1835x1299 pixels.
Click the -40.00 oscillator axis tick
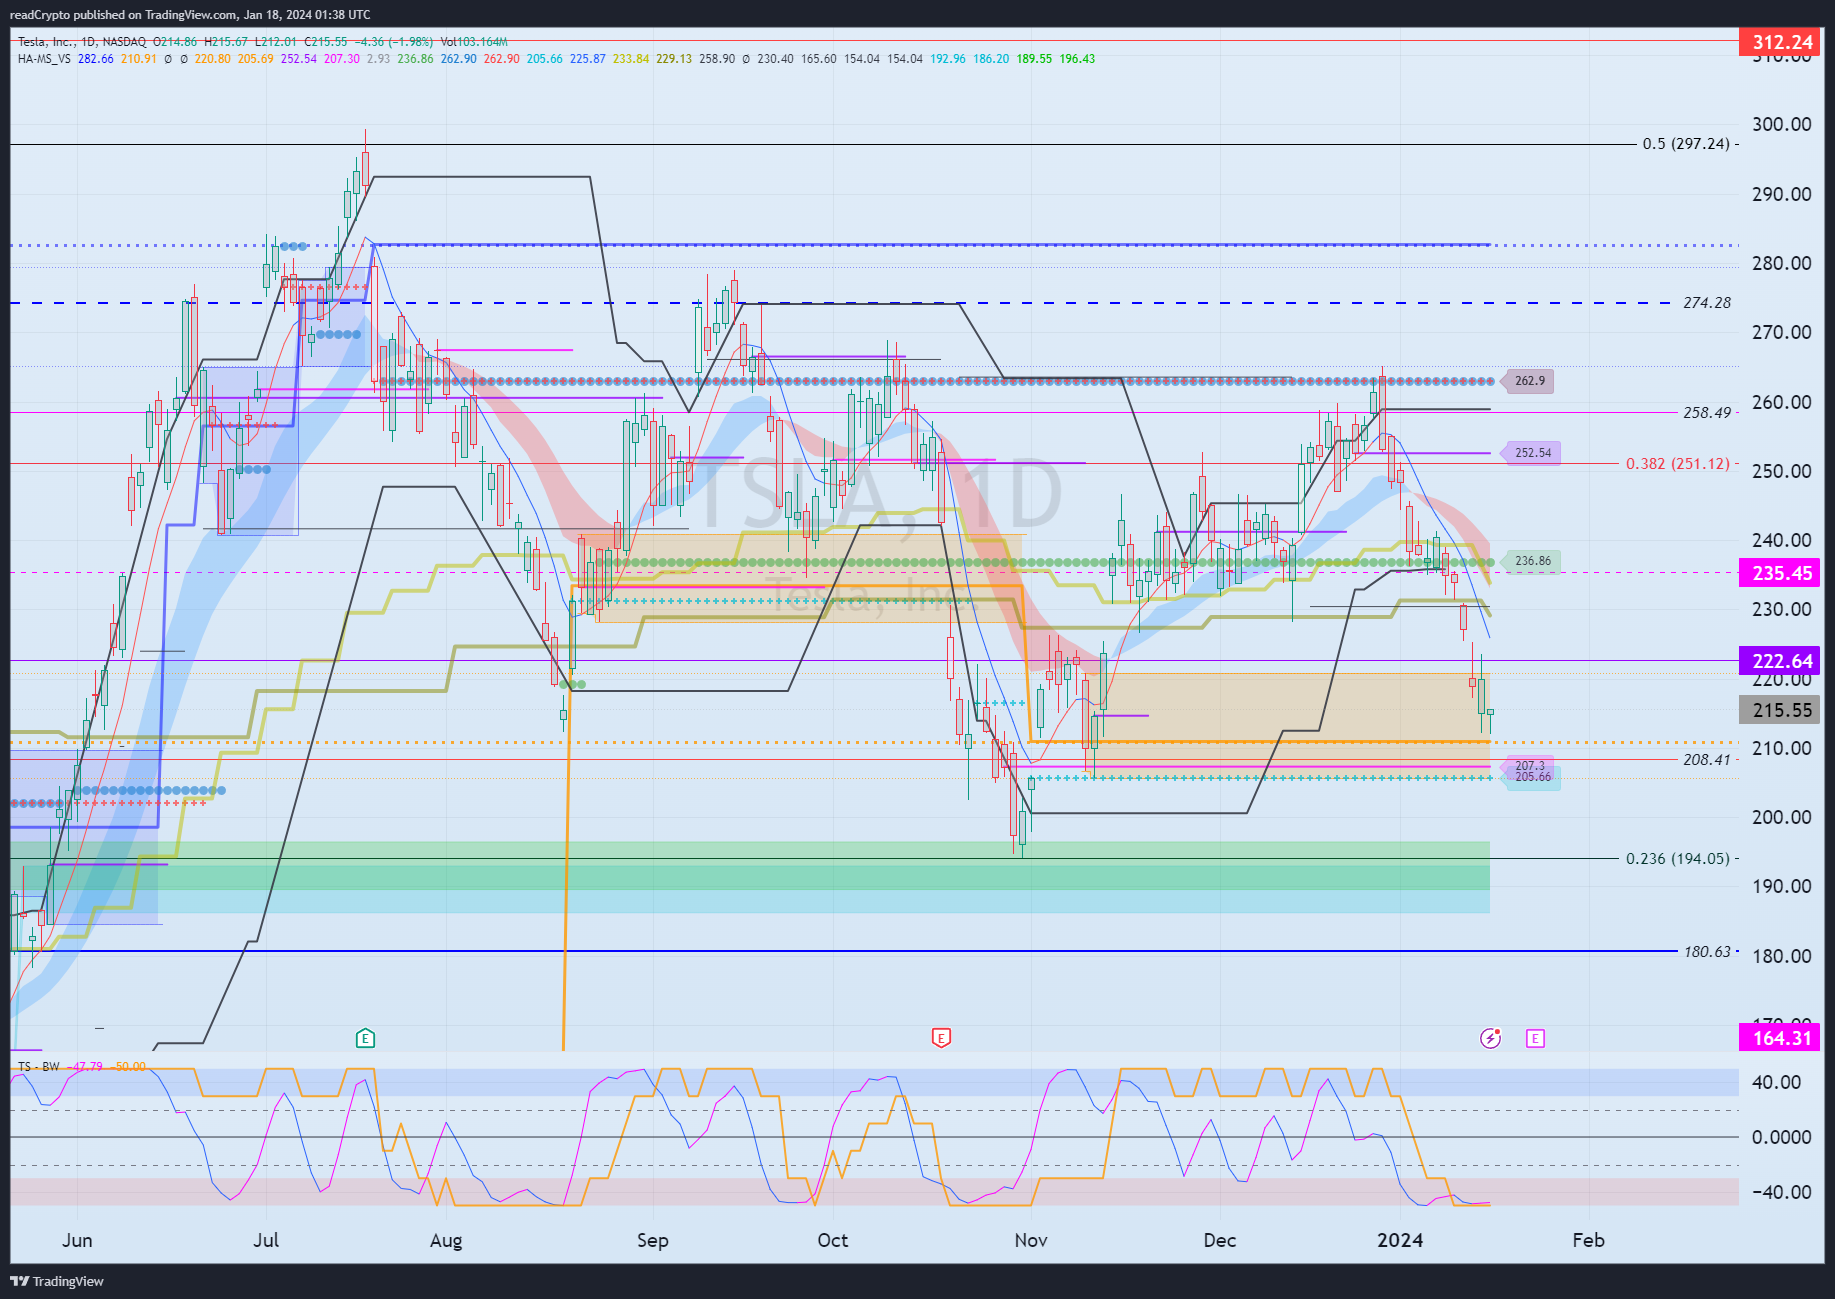point(1781,1193)
